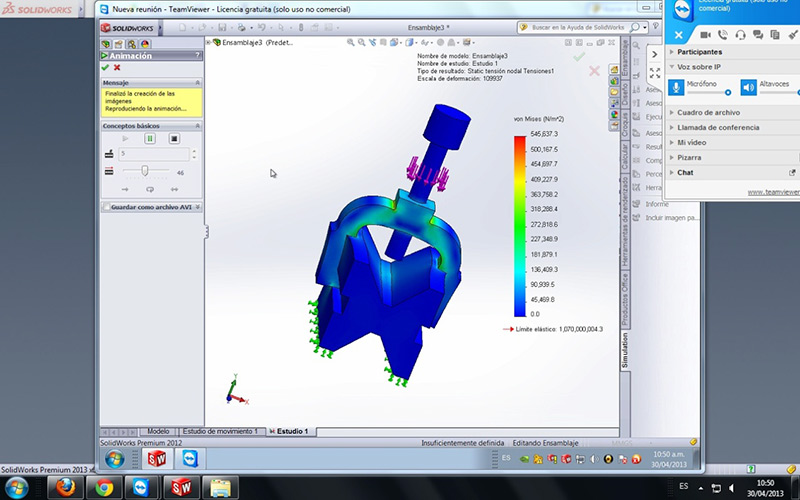Cancel animation with the red X

[117, 67]
